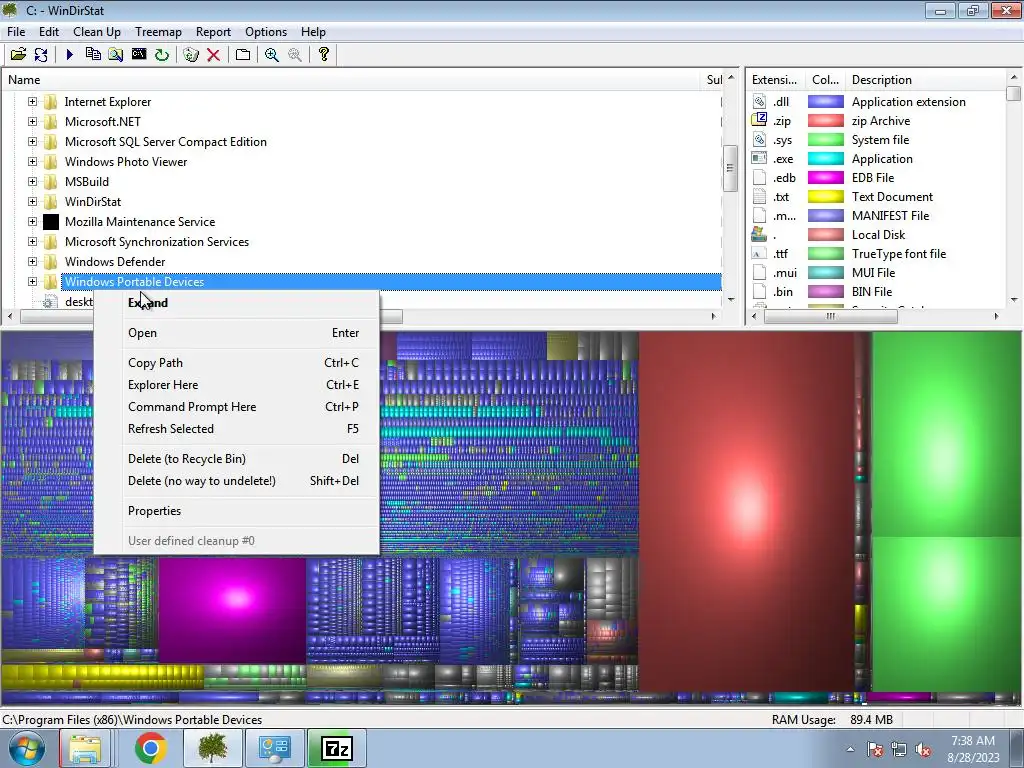The height and width of the screenshot is (768, 1024).
Task: Click the Action Center flag tray icon
Action: [874, 750]
